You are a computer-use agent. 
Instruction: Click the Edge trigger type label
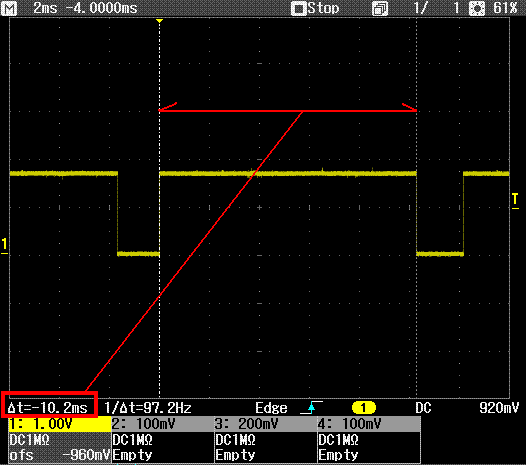click(x=271, y=408)
